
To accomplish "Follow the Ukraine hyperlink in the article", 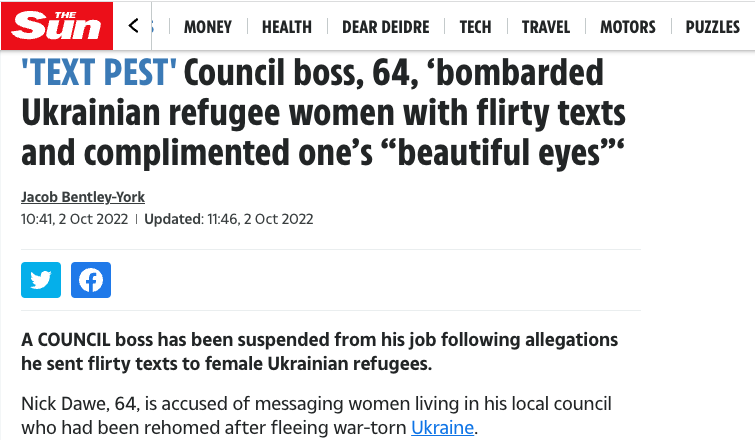I will 444,428.
